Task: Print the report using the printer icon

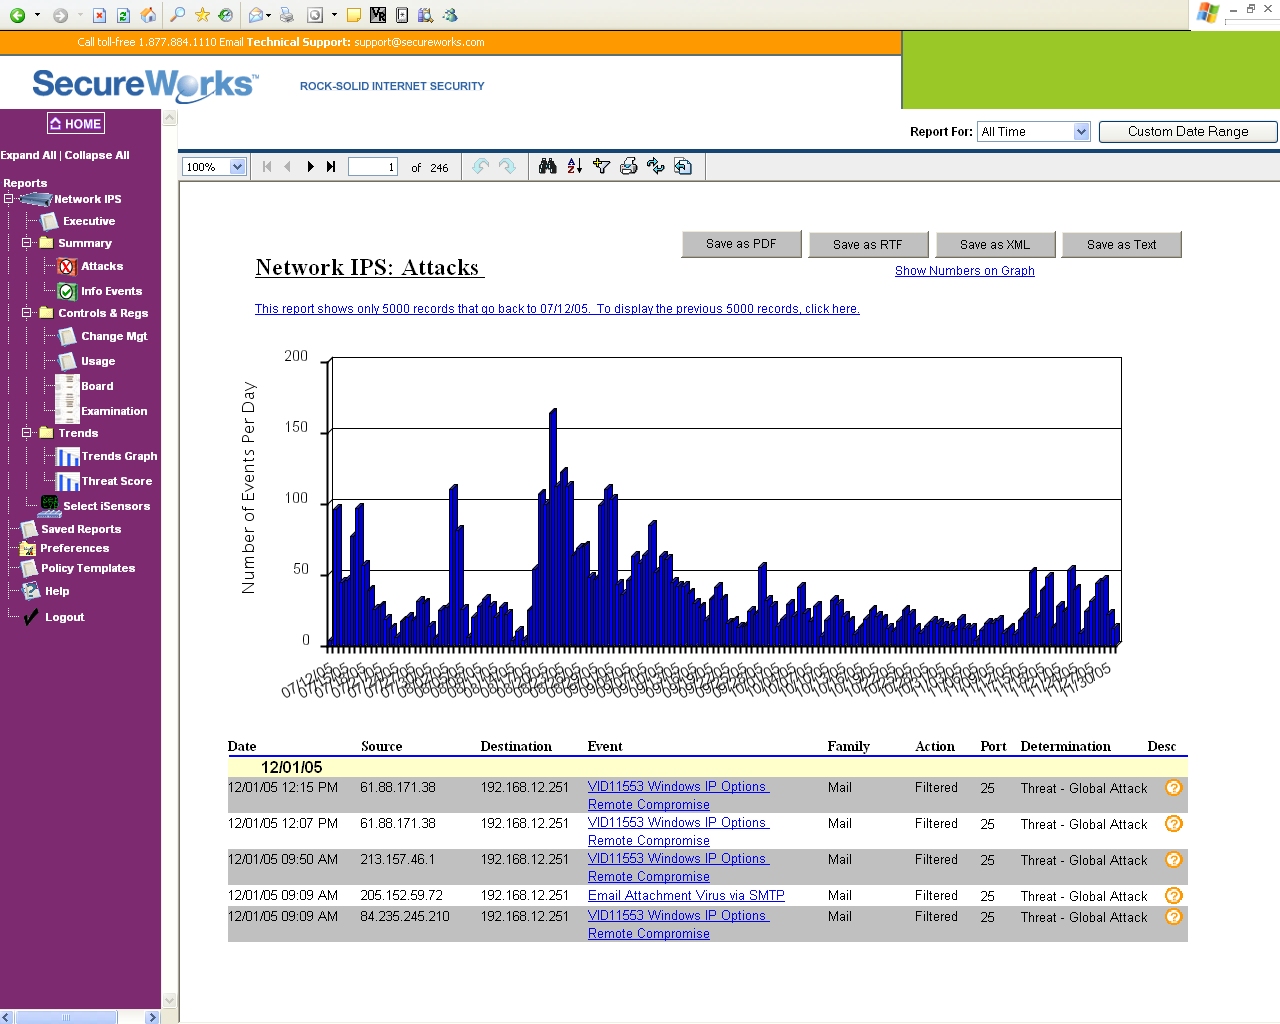Action: (x=628, y=166)
